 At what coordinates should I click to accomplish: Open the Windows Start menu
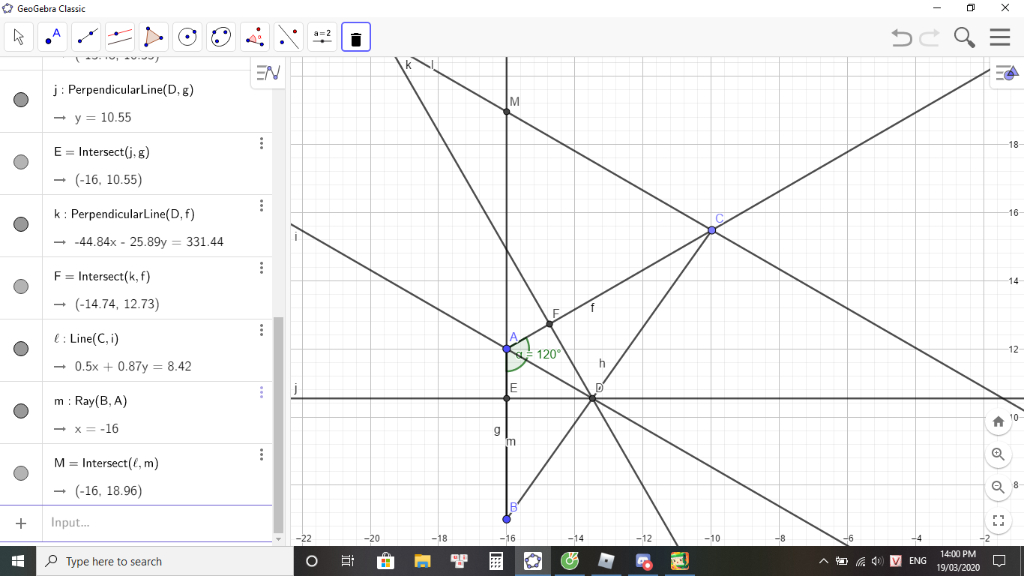tap(18, 561)
